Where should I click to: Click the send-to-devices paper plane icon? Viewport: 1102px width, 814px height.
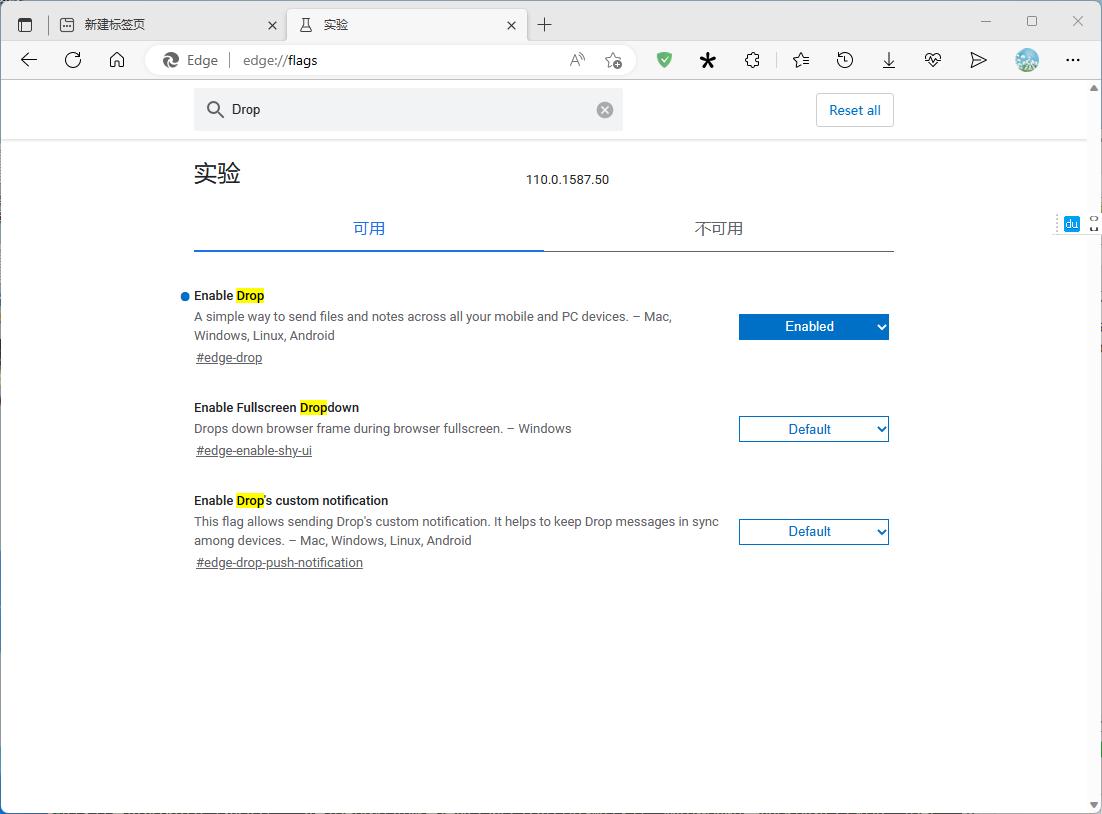pyautogui.click(x=978, y=60)
